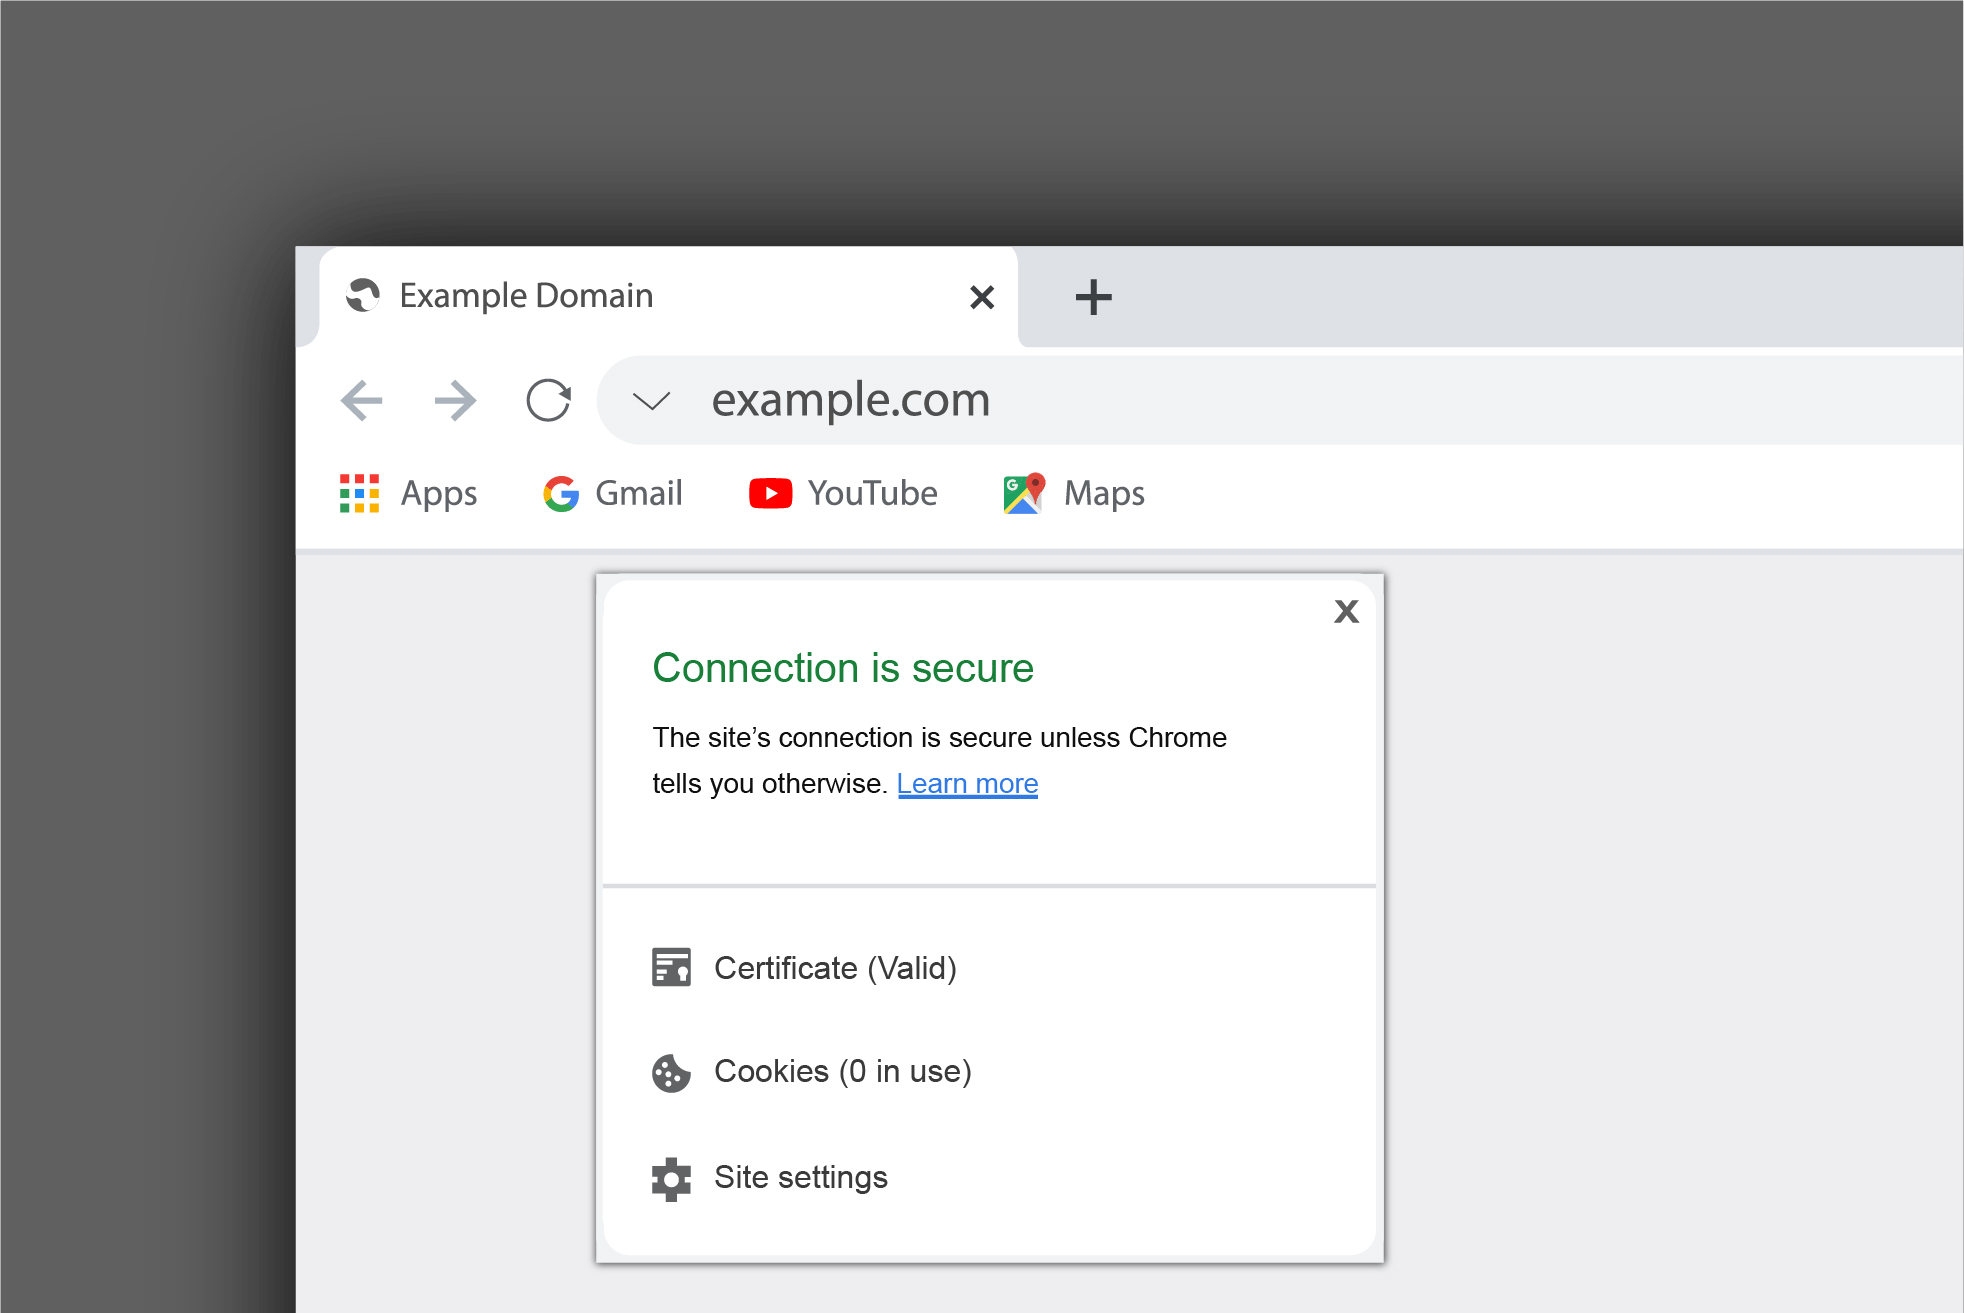
Task: Click the Cookies icon
Action: (674, 1070)
